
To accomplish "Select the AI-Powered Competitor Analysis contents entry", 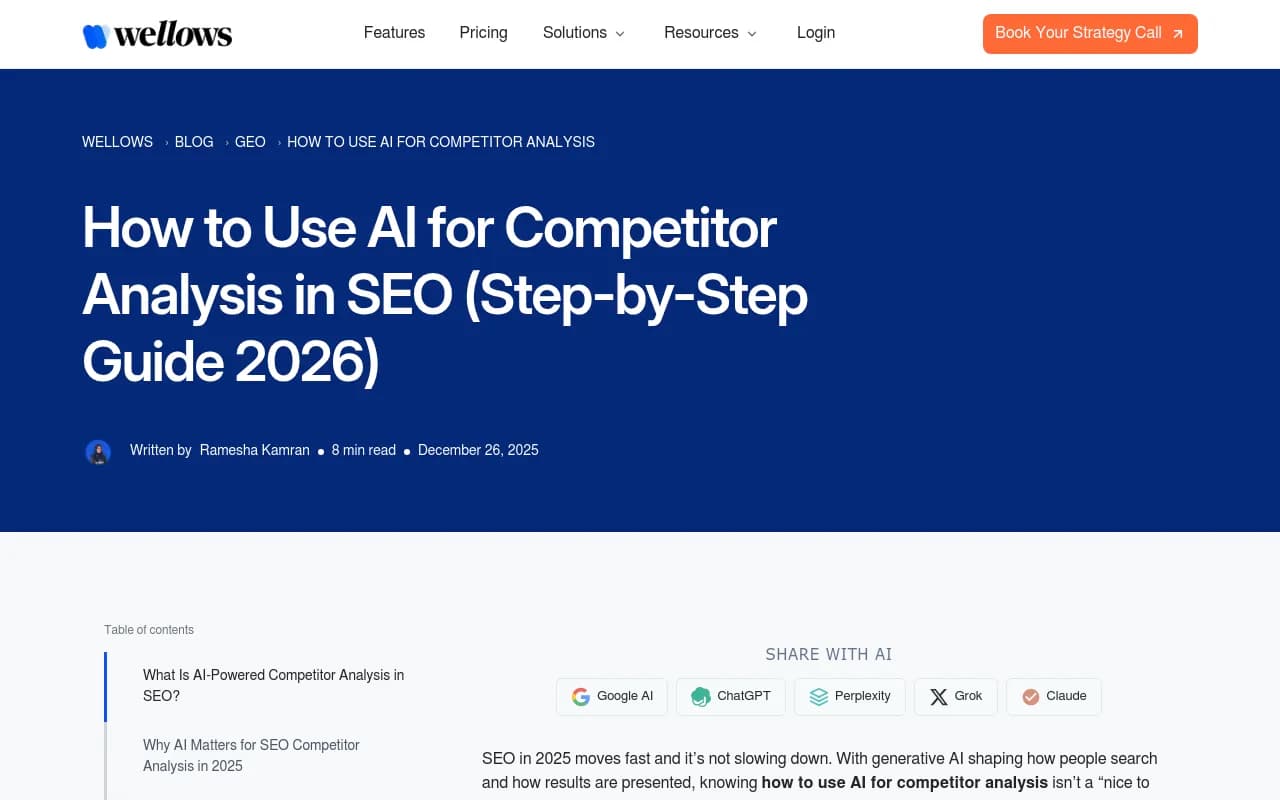I will click(x=273, y=685).
